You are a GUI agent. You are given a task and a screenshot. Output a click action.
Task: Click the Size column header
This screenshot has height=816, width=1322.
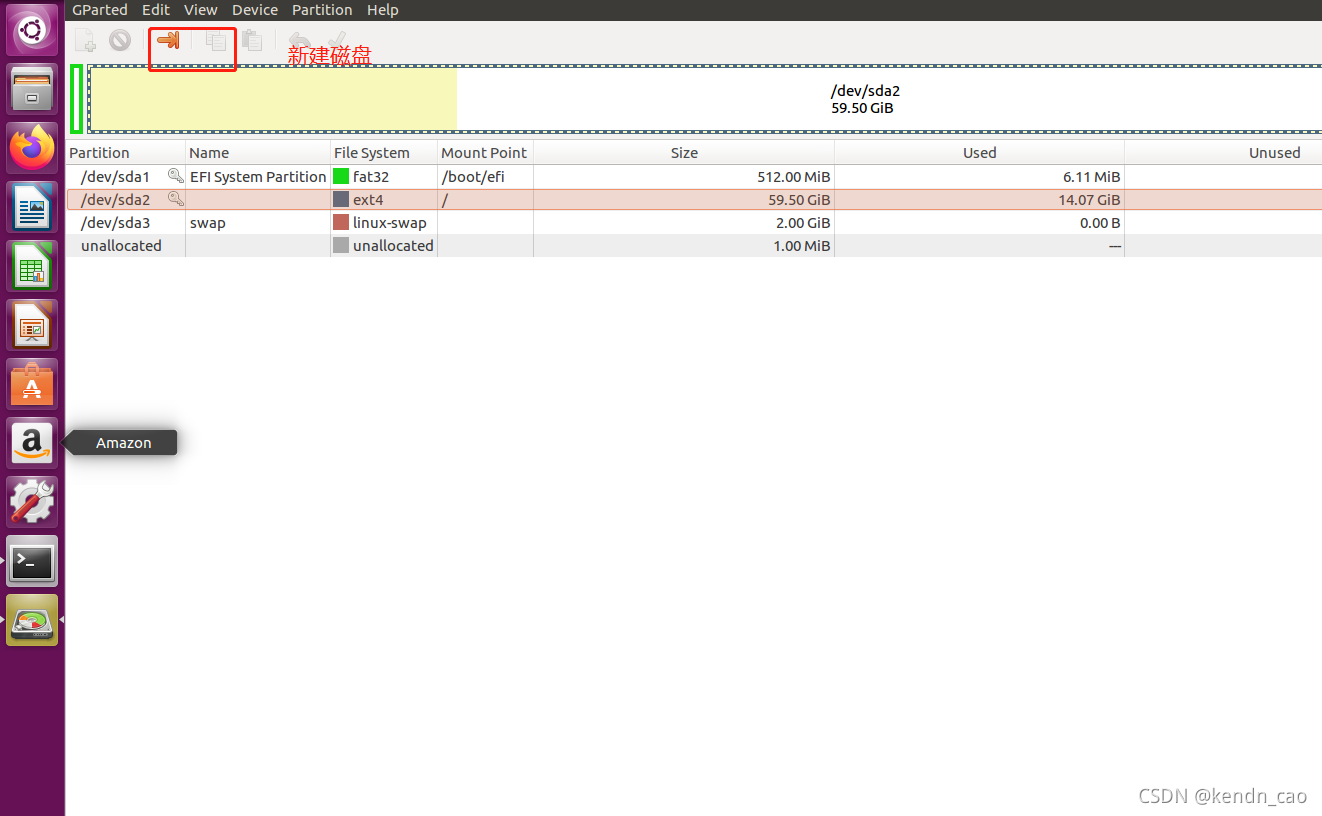coord(684,153)
